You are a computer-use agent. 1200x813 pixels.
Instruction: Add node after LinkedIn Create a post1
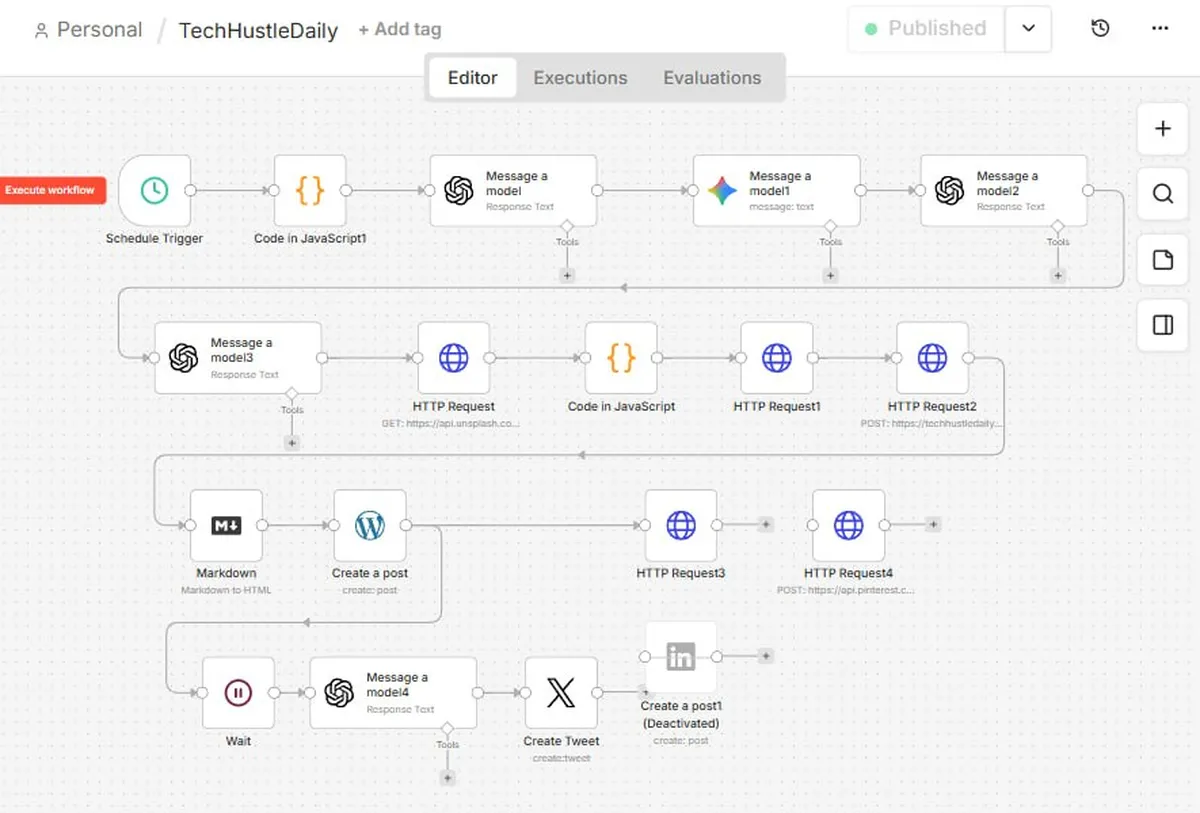click(x=765, y=656)
